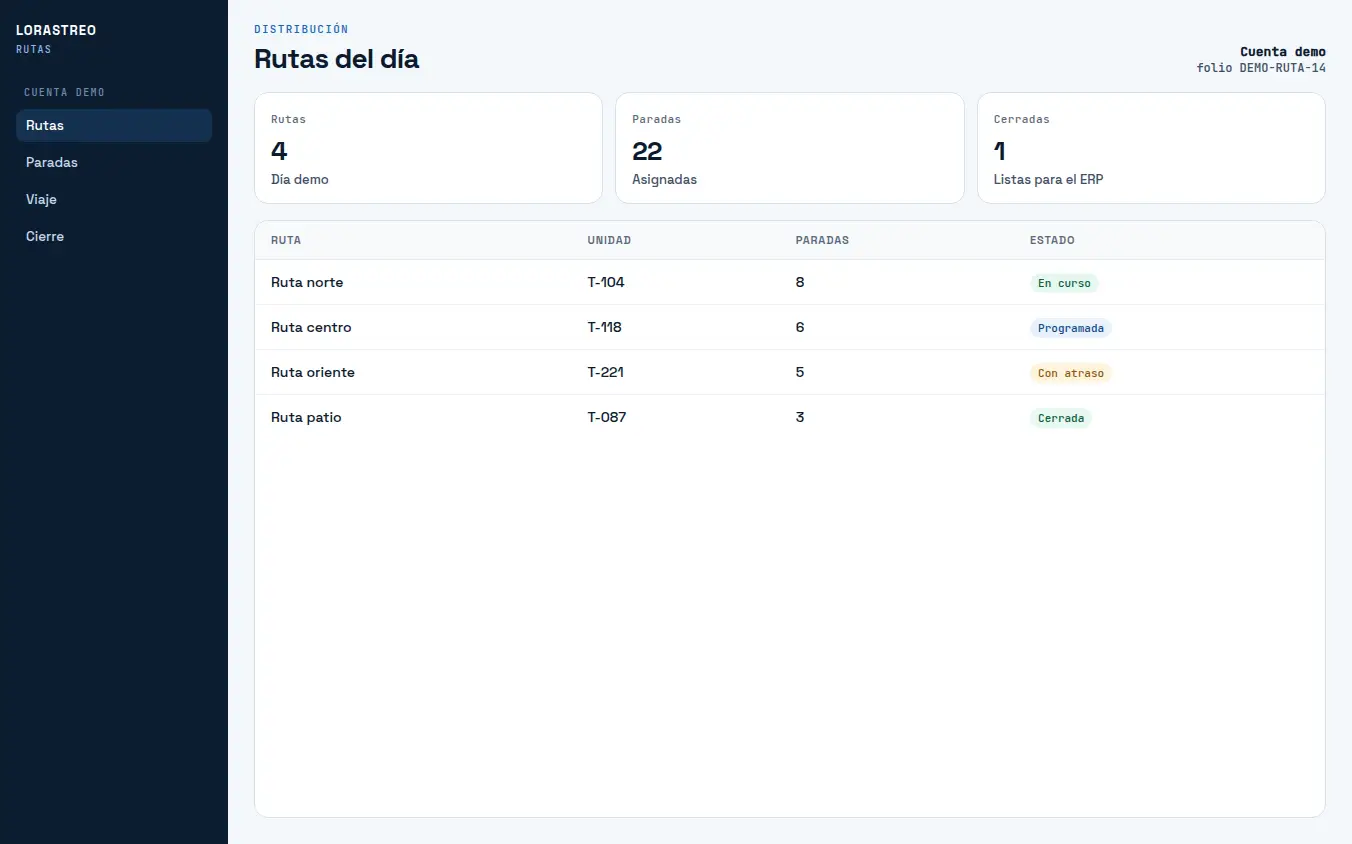Click the ESTADO column header
Image resolution: width=1352 pixels, height=844 pixels.
tap(1052, 240)
